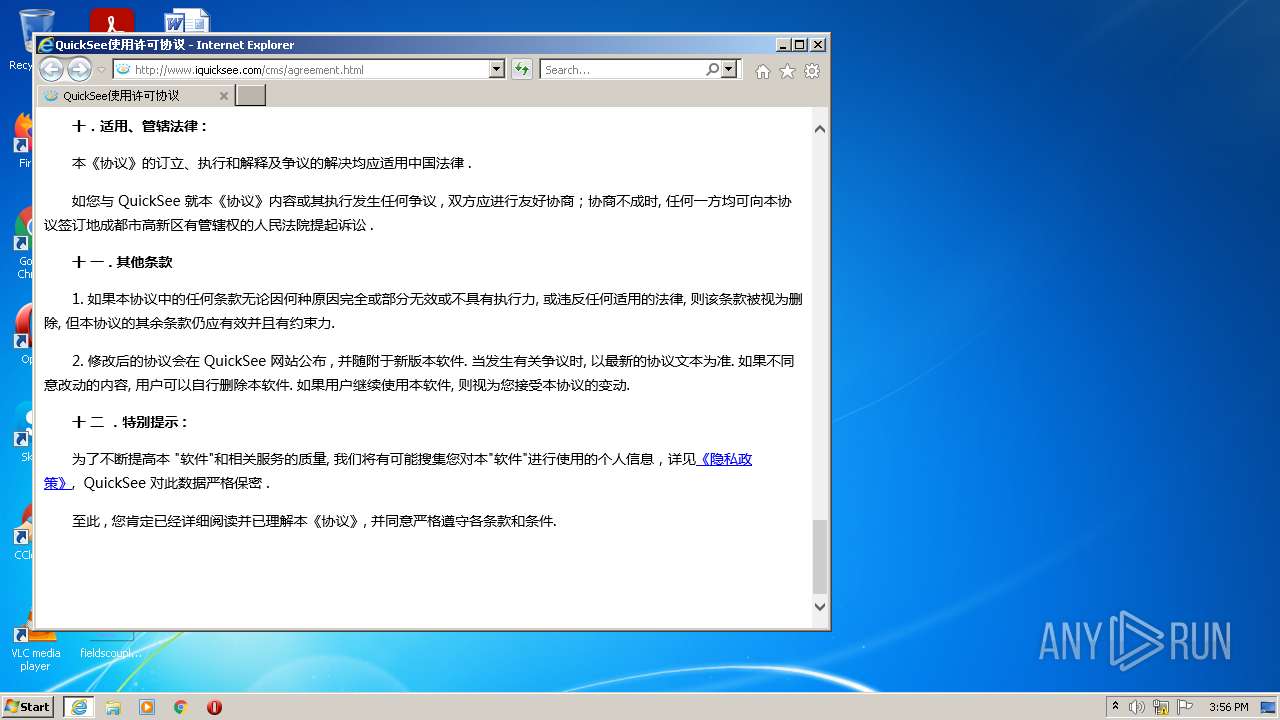
Task: Expand the address bar autocomplete dropdown
Action: 497,69
